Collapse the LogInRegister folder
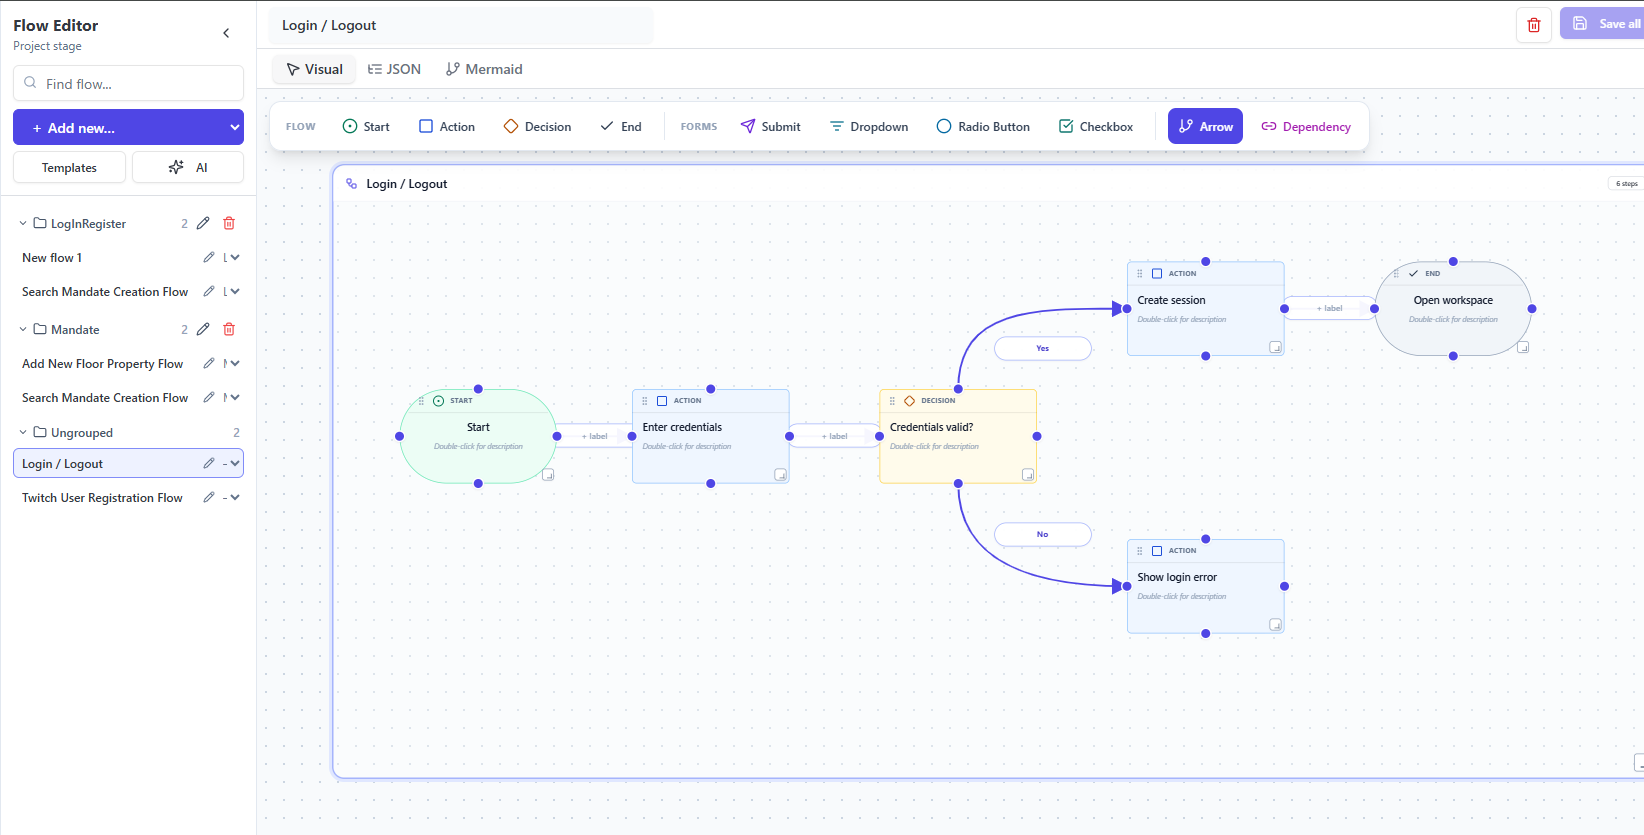Image resolution: width=1644 pixels, height=835 pixels. [23, 224]
